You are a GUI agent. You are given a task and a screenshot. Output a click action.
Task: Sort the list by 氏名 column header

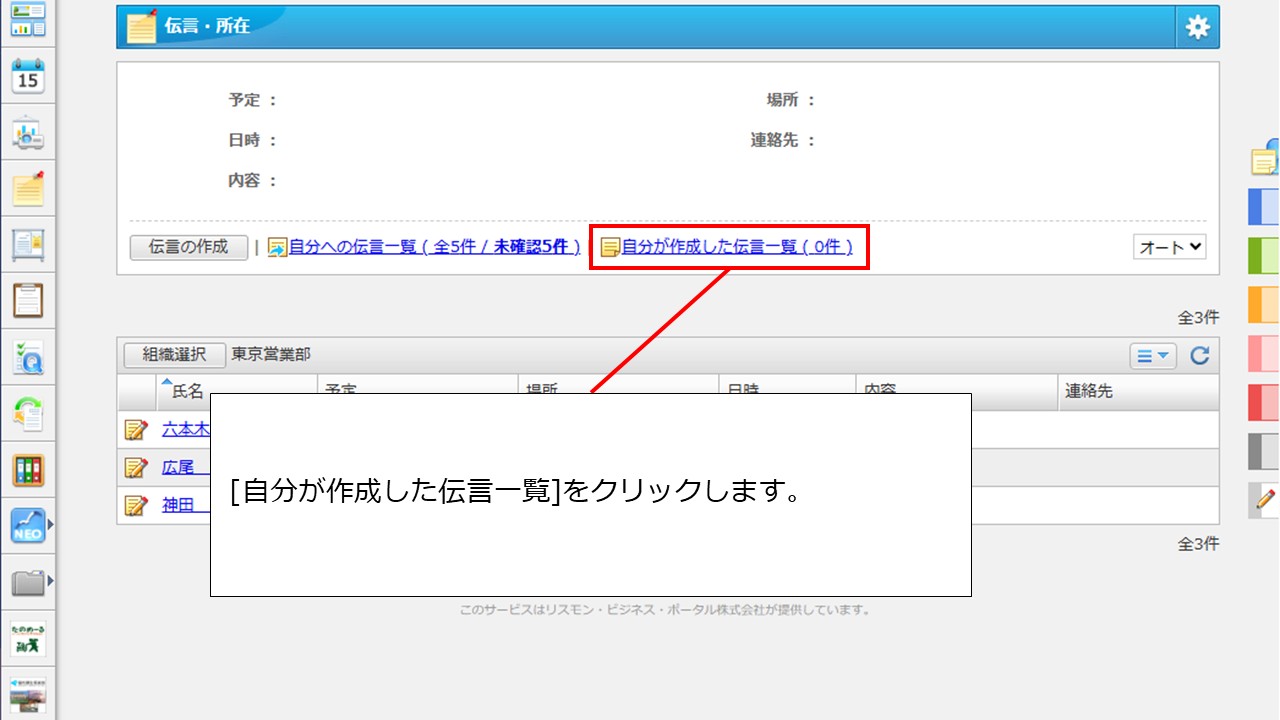point(187,391)
